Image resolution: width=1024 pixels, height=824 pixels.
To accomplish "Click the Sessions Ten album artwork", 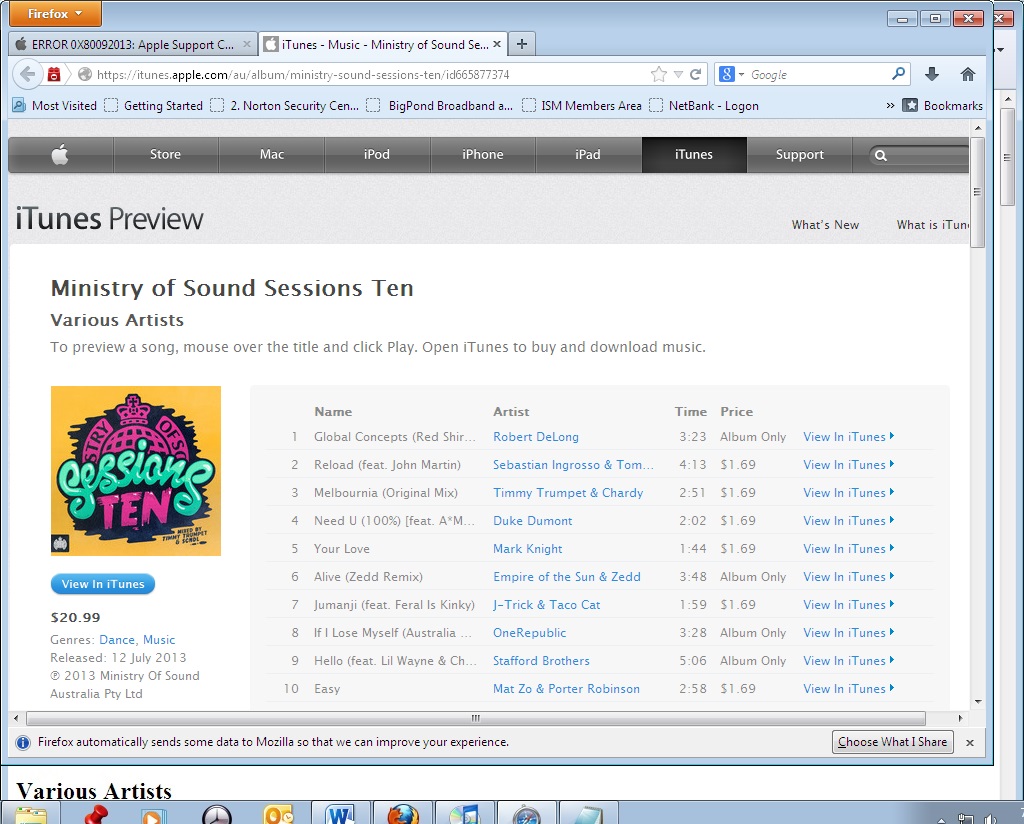I will [136, 471].
